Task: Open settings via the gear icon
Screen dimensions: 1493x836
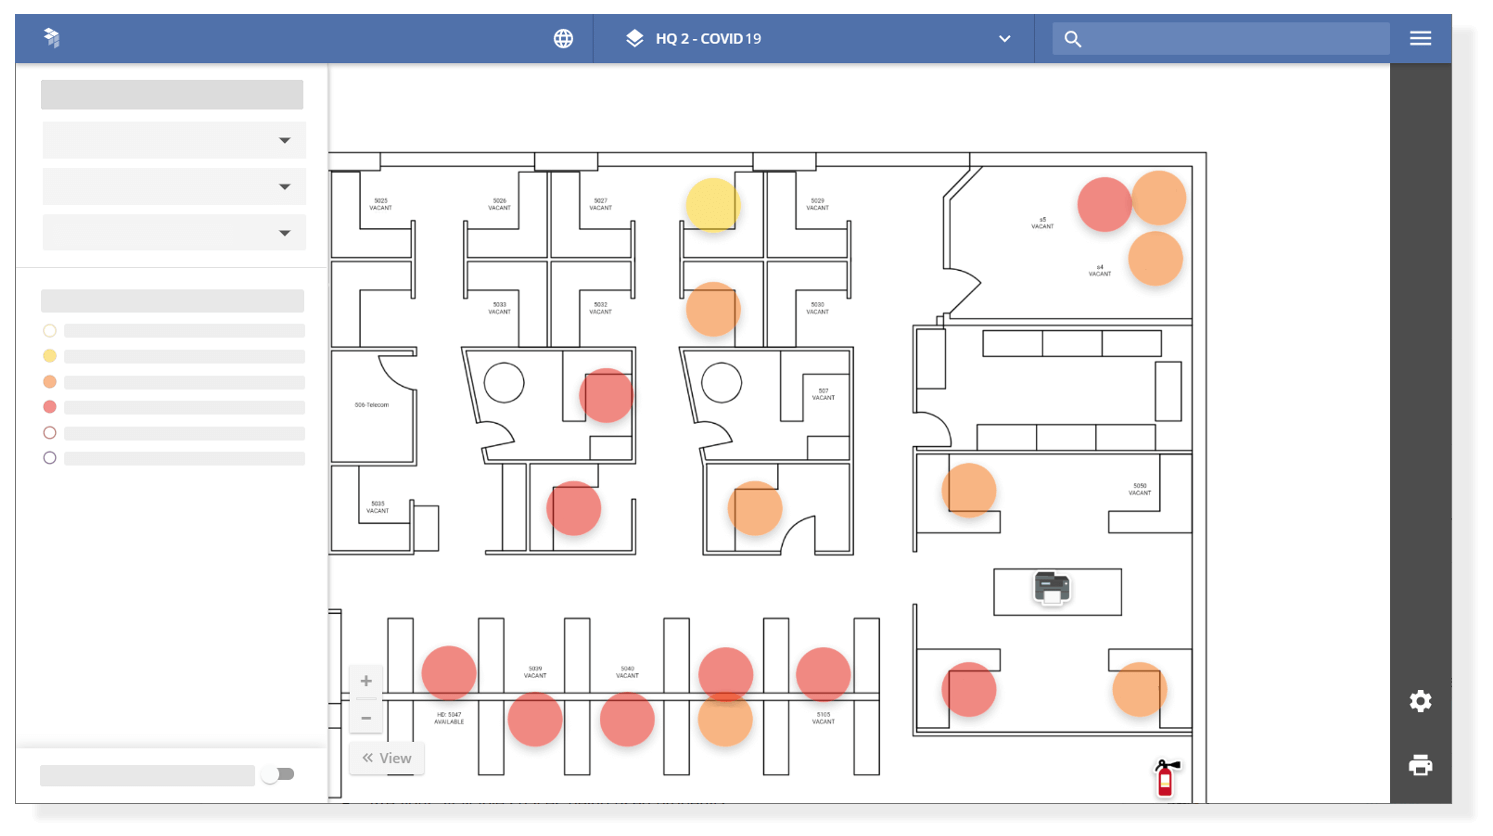Action: [1420, 701]
